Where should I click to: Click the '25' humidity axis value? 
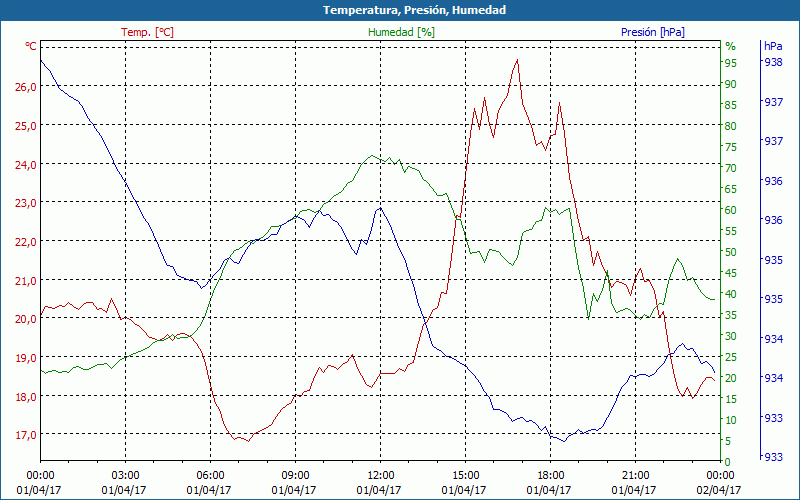(x=731, y=357)
